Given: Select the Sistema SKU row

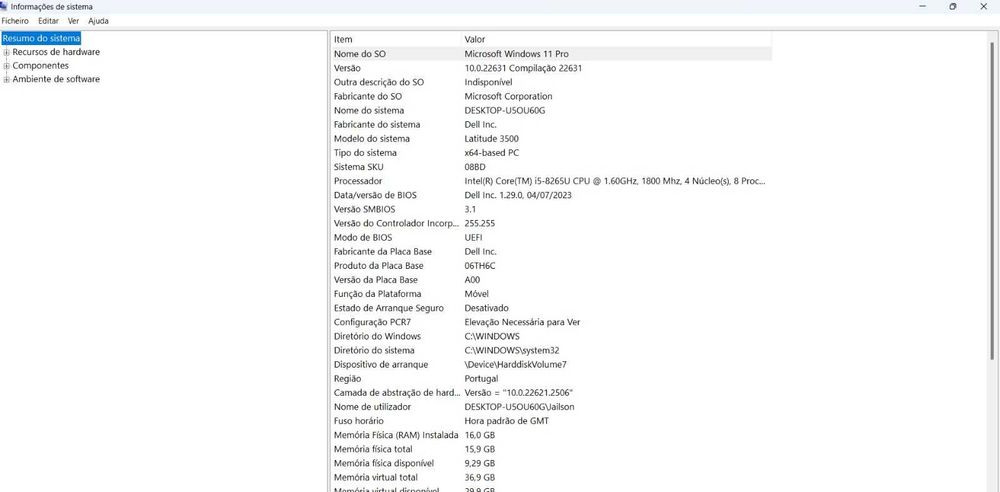Looking at the screenshot, I should (551, 167).
